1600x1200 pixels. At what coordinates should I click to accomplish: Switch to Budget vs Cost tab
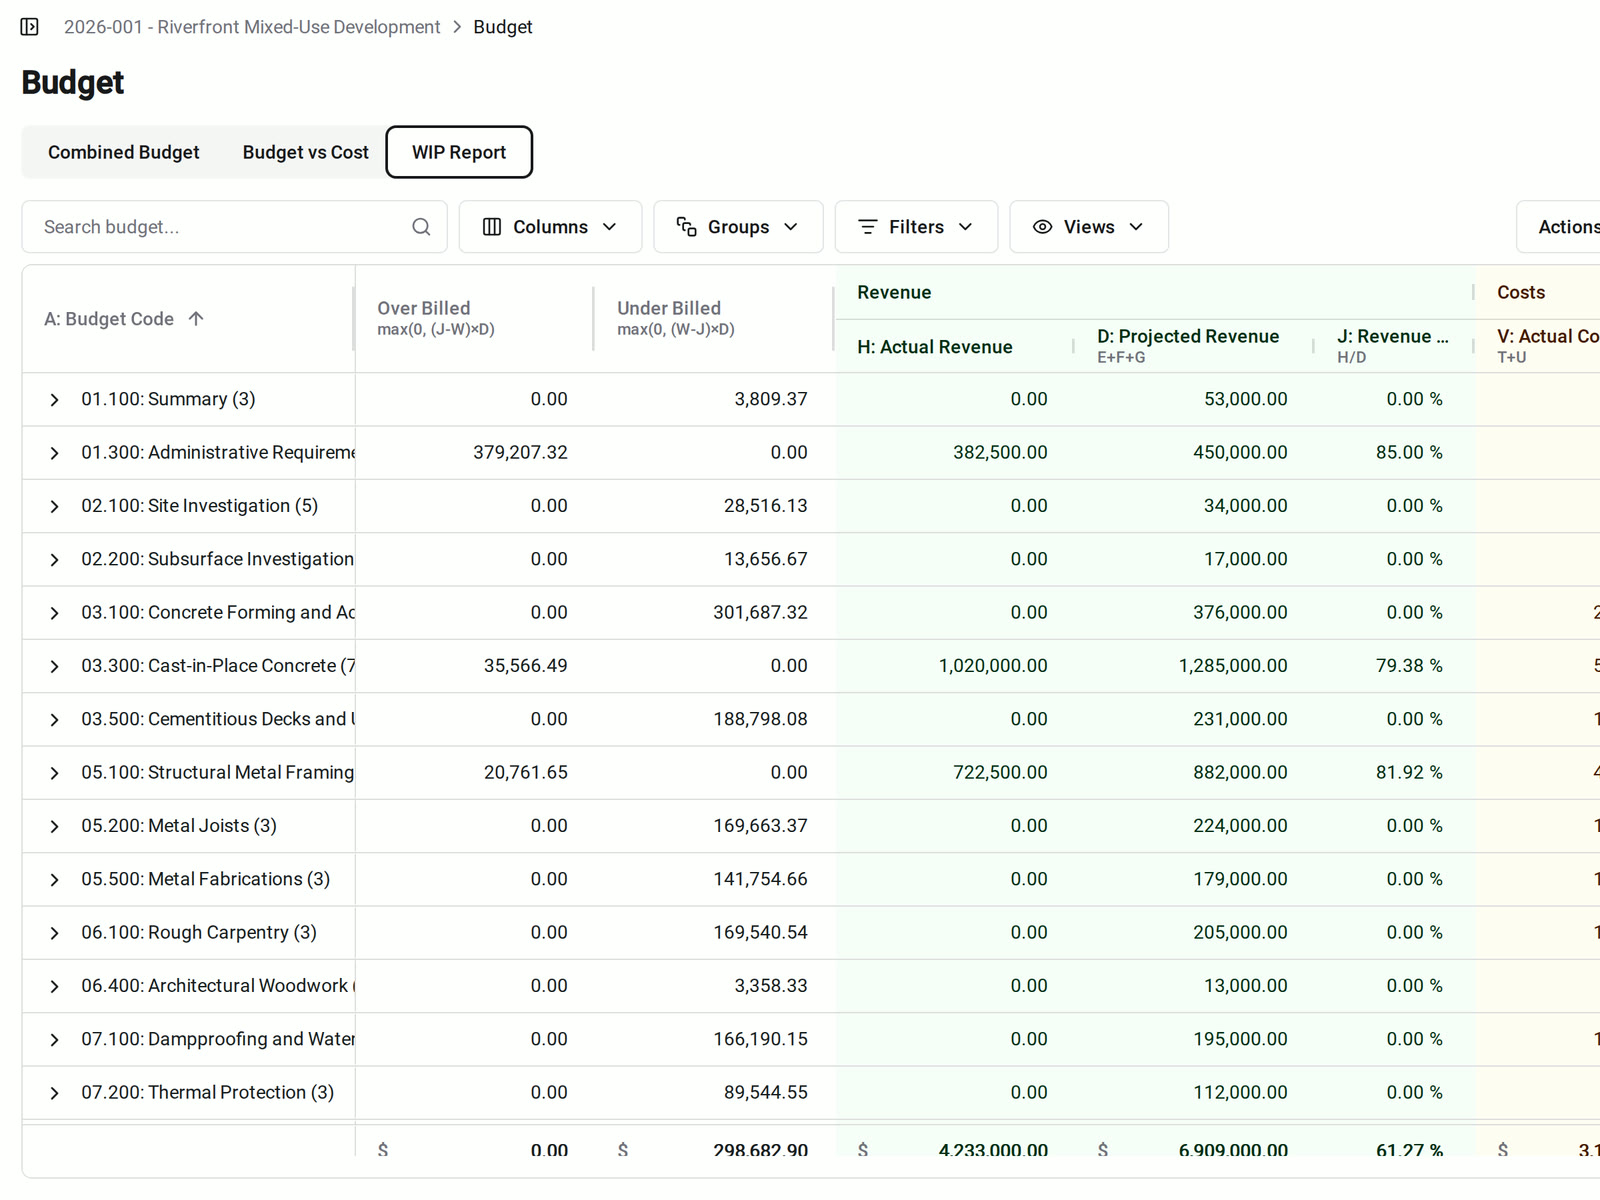(x=305, y=152)
